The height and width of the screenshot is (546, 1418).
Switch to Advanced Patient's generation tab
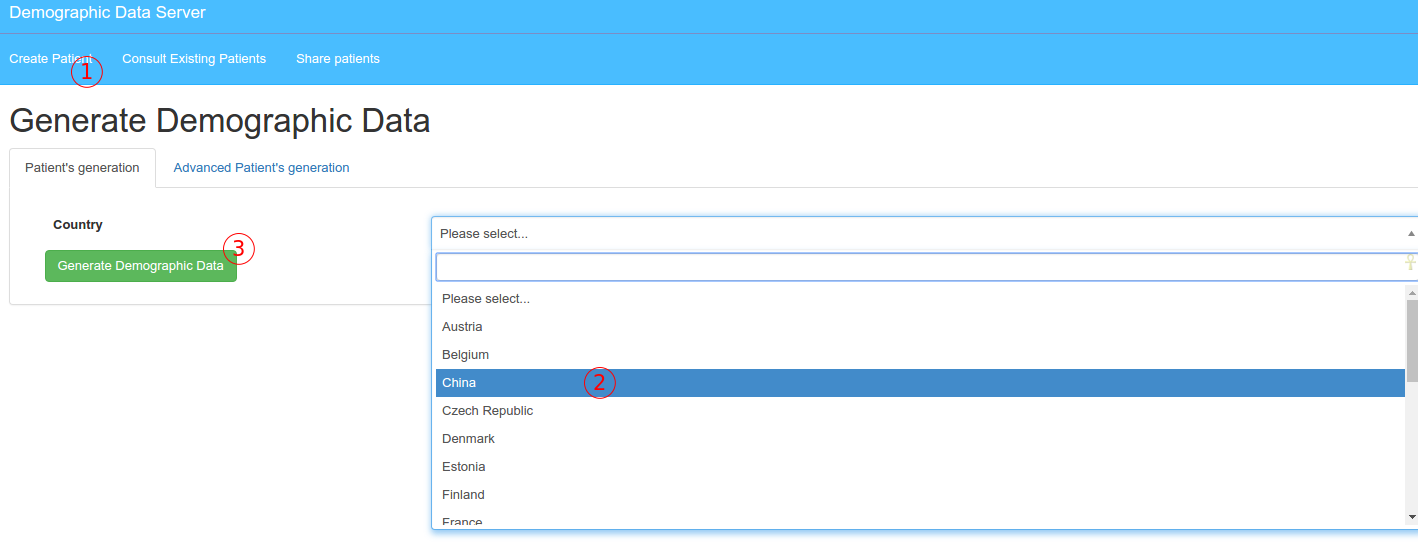click(x=261, y=168)
